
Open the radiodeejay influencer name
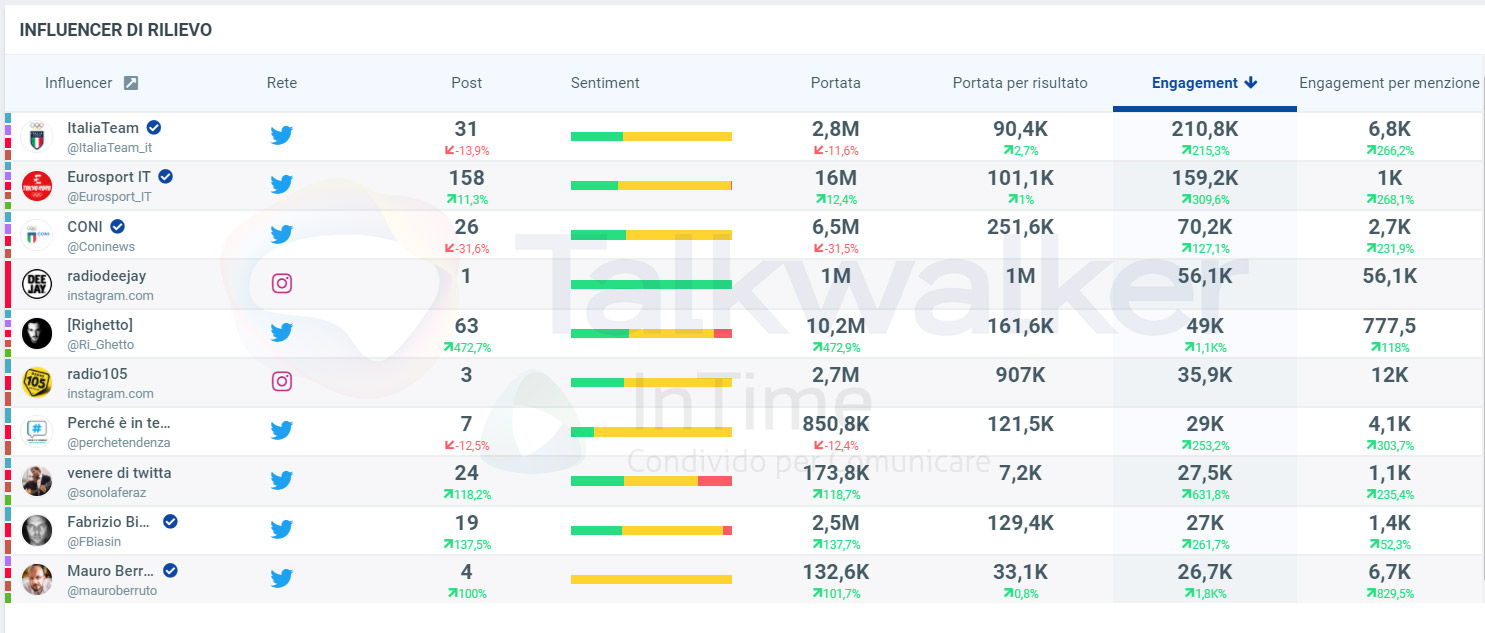point(107,276)
